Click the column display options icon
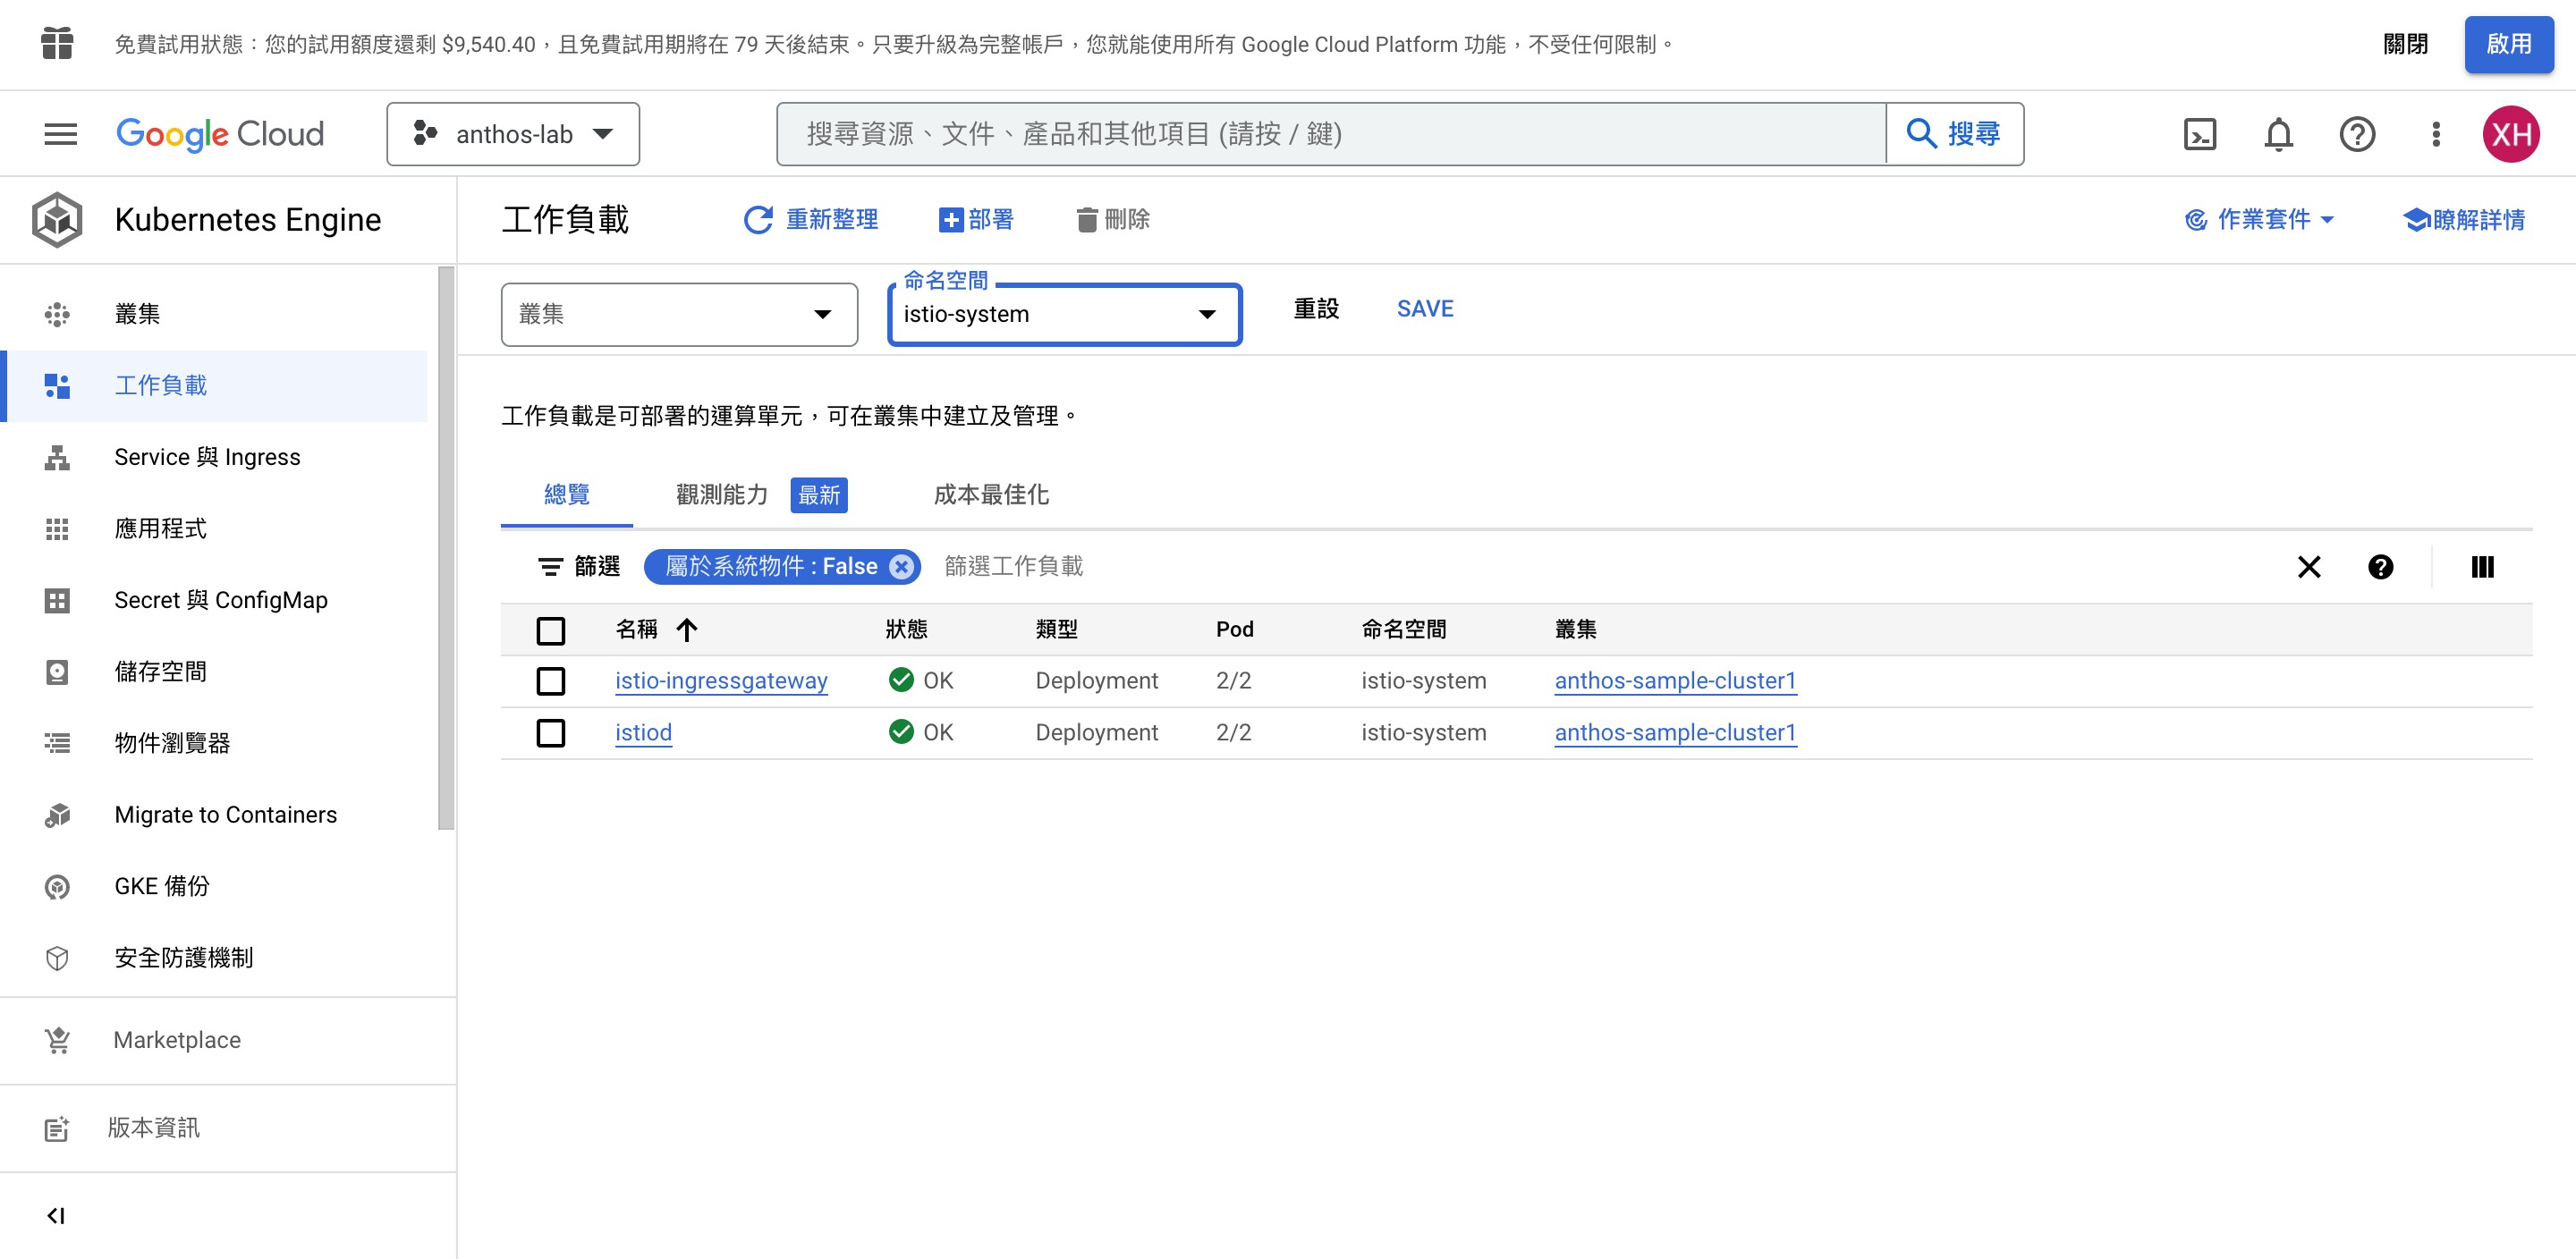Viewport: 2576px width, 1259px height. pos(2482,567)
